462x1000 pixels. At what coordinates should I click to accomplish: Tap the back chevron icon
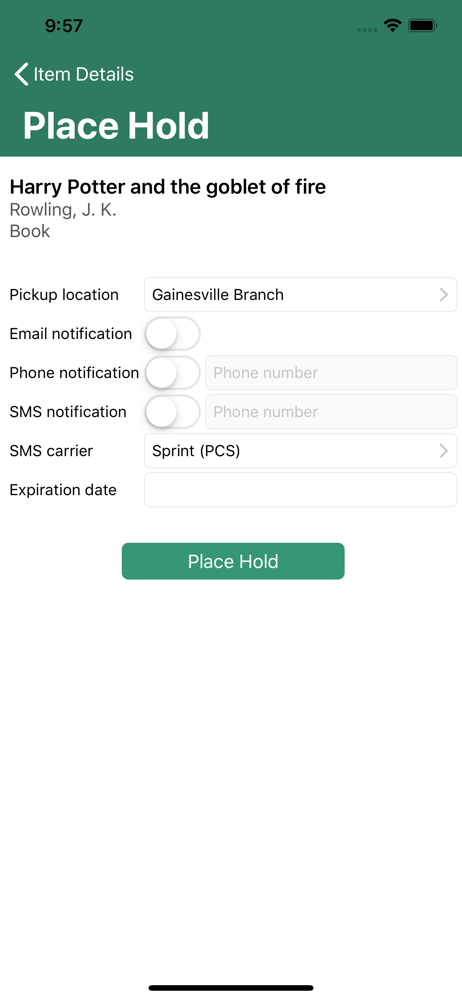(x=22, y=74)
